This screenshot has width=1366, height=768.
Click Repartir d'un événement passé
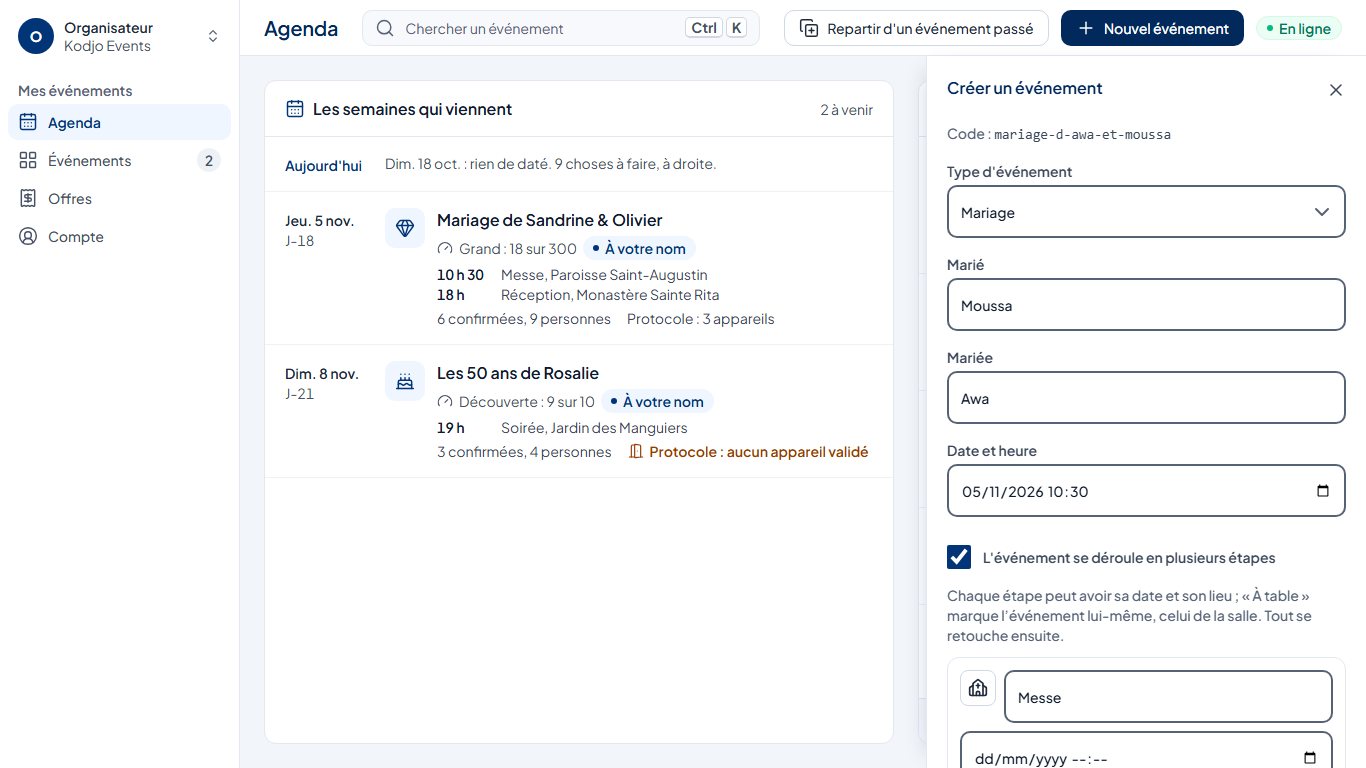[916, 28]
